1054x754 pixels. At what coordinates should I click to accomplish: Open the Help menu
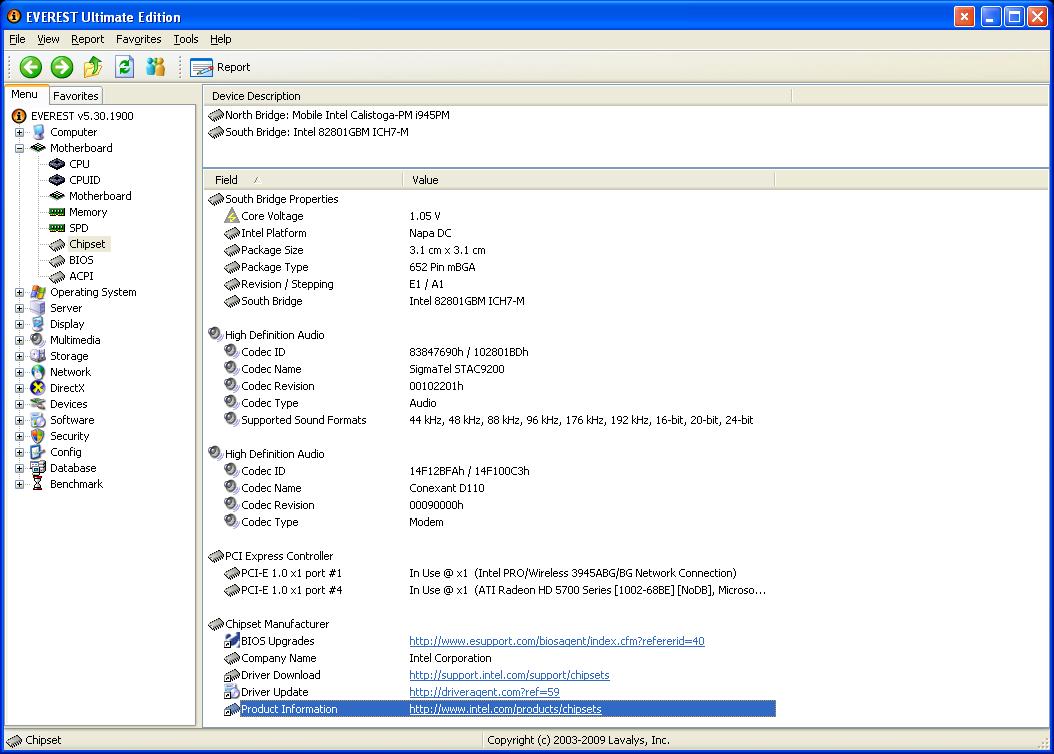220,40
